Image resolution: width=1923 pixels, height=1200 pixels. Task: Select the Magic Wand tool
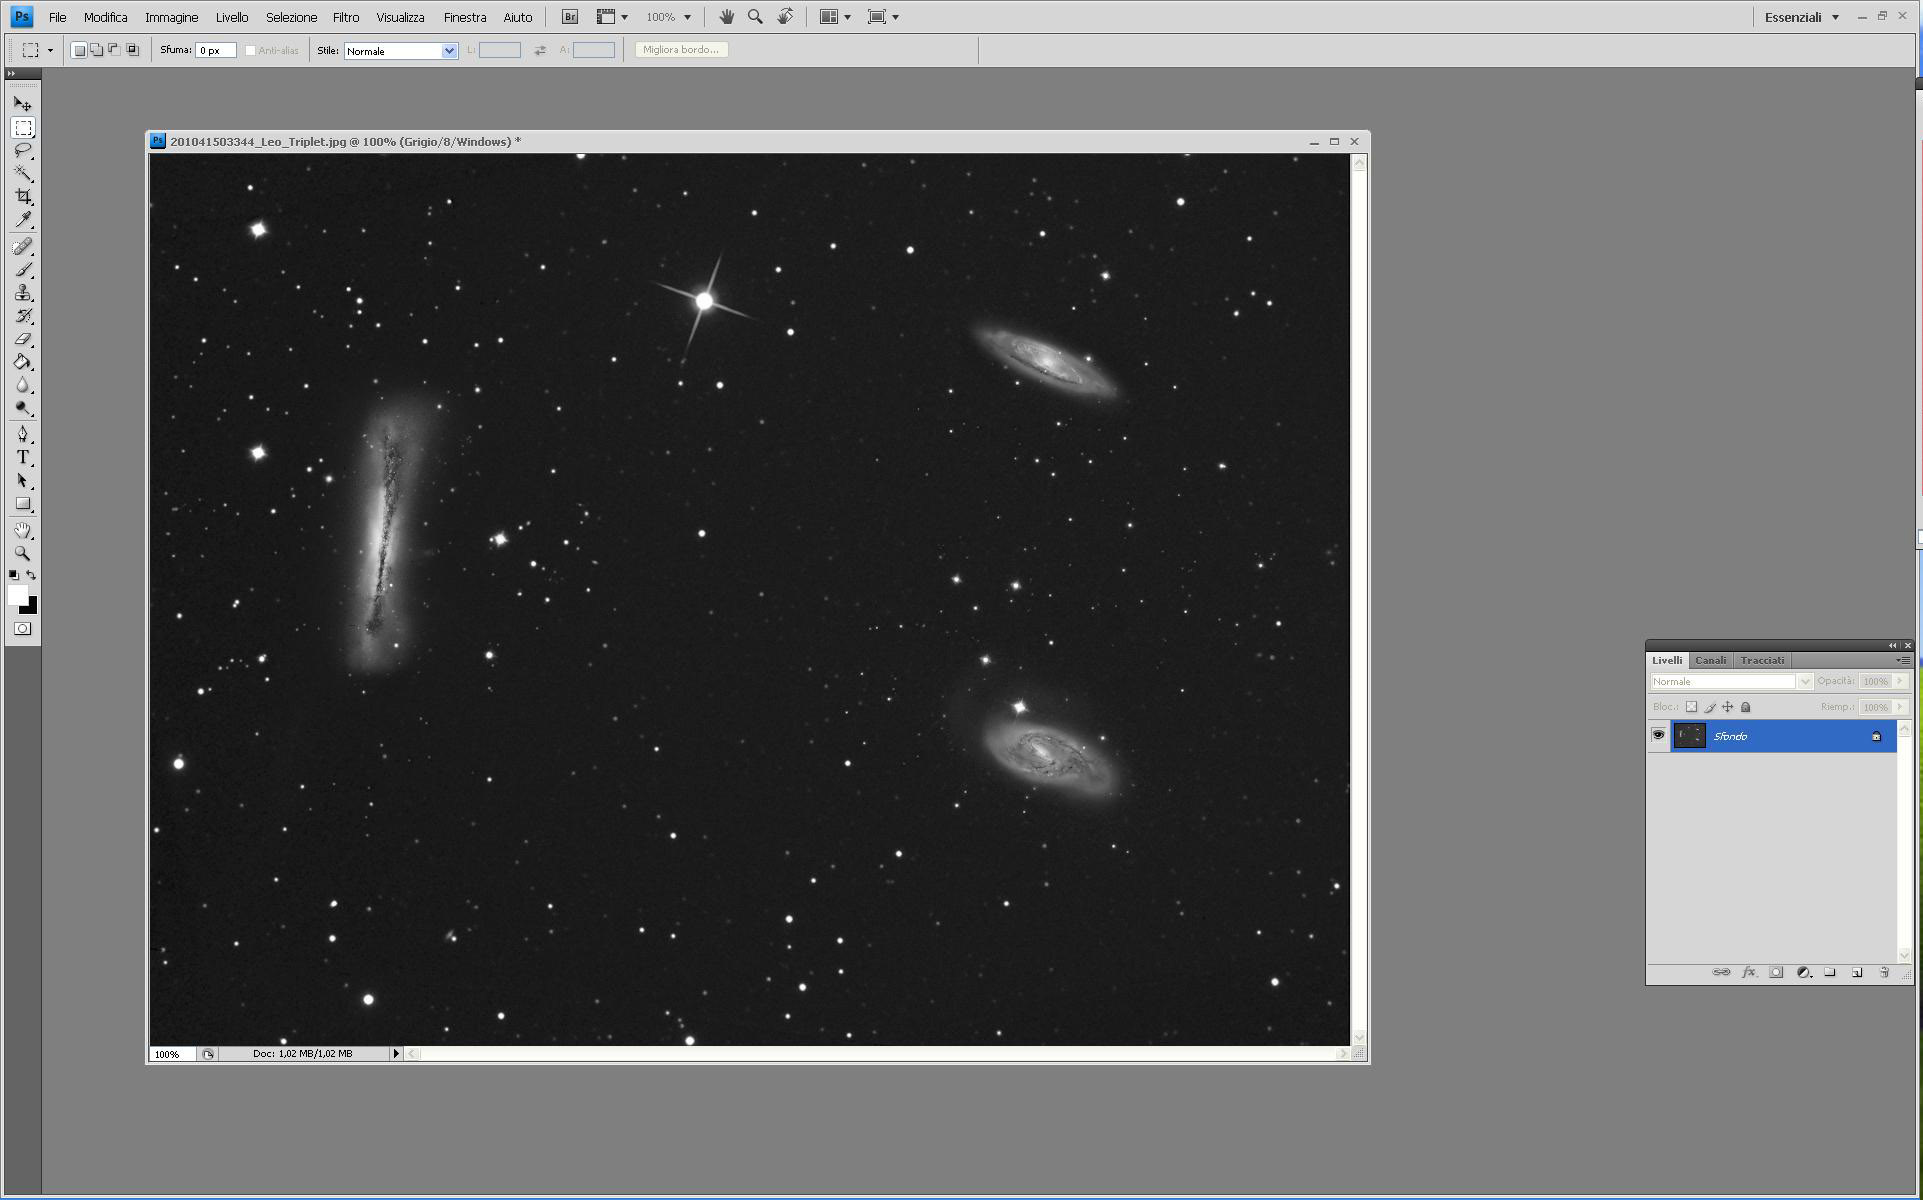(23, 174)
